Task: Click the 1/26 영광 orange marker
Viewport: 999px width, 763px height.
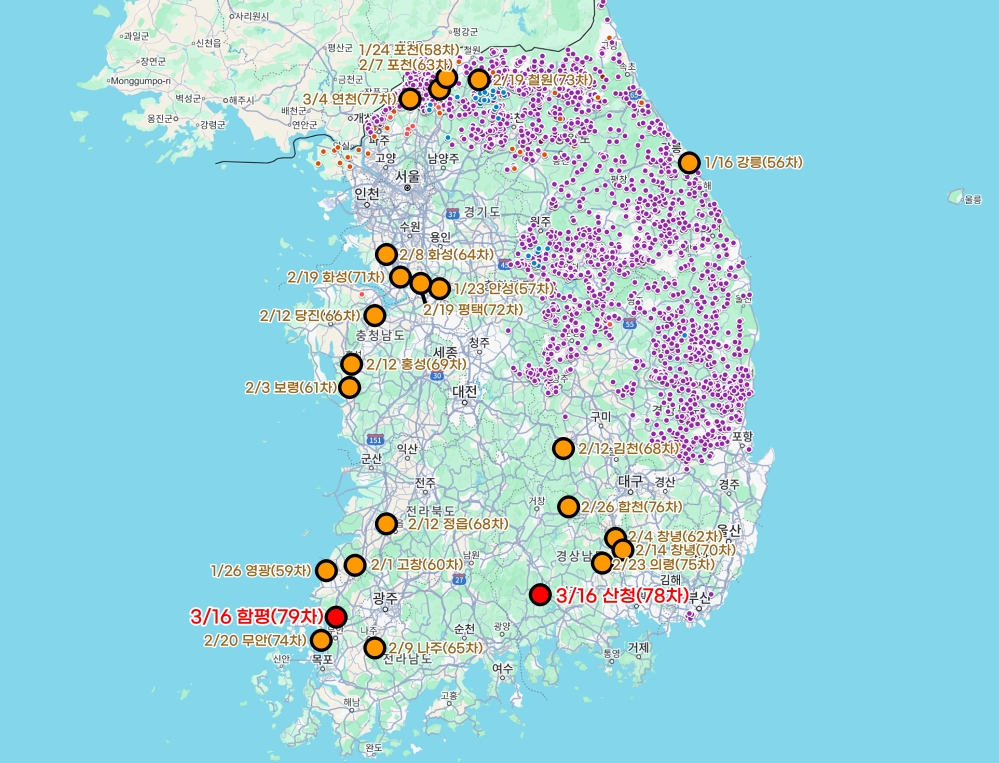Action: click(x=326, y=571)
